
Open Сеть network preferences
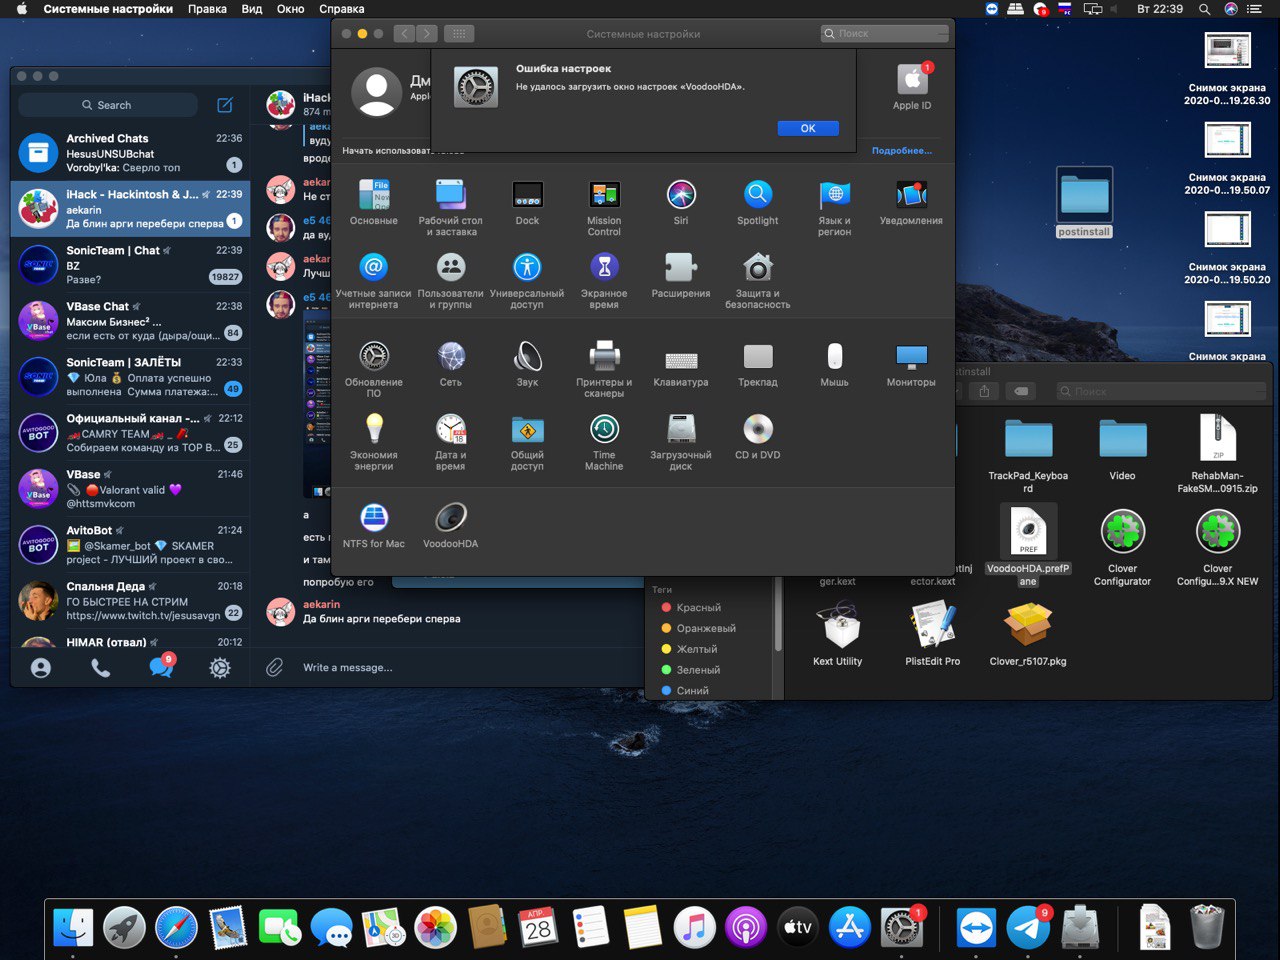pyautogui.click(x=451, y=363)
